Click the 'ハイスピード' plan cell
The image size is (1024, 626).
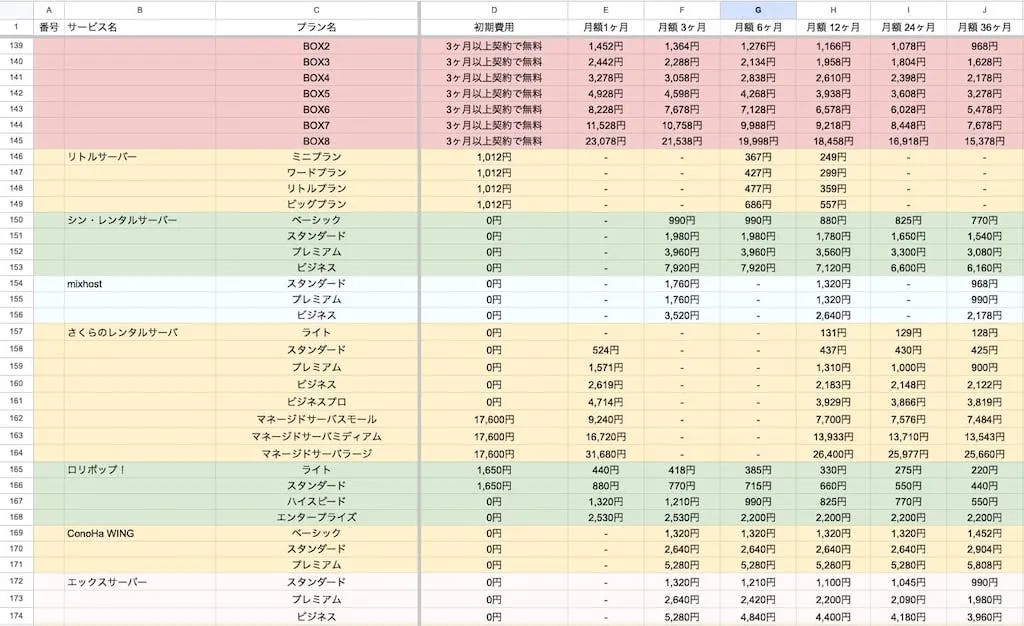click(316, 501)
